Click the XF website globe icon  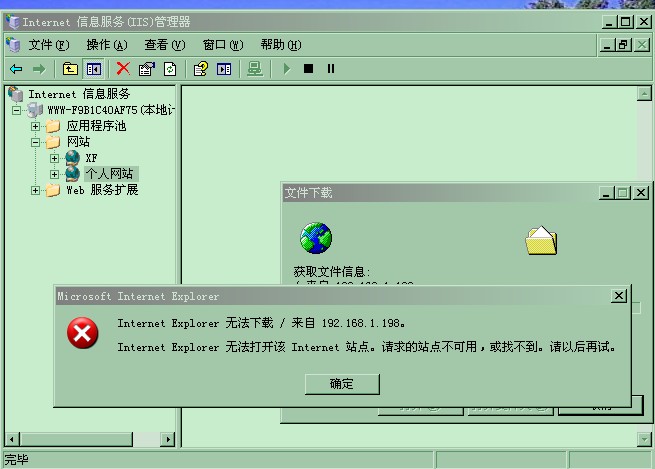(x=72, y=158)
